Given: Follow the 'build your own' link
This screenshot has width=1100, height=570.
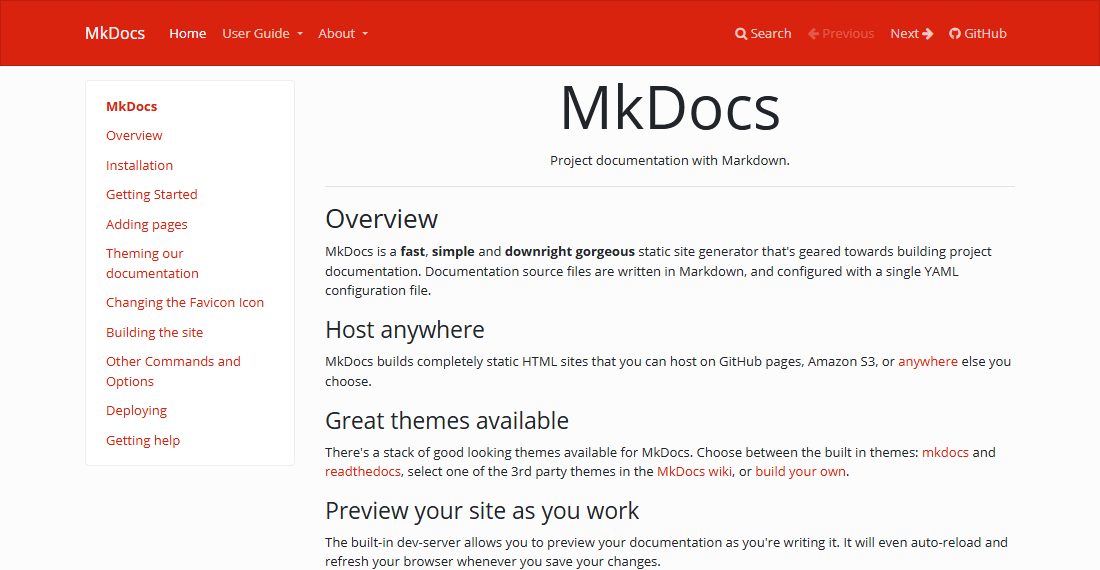Looking at the screenshot, I should tap(800, 471).
